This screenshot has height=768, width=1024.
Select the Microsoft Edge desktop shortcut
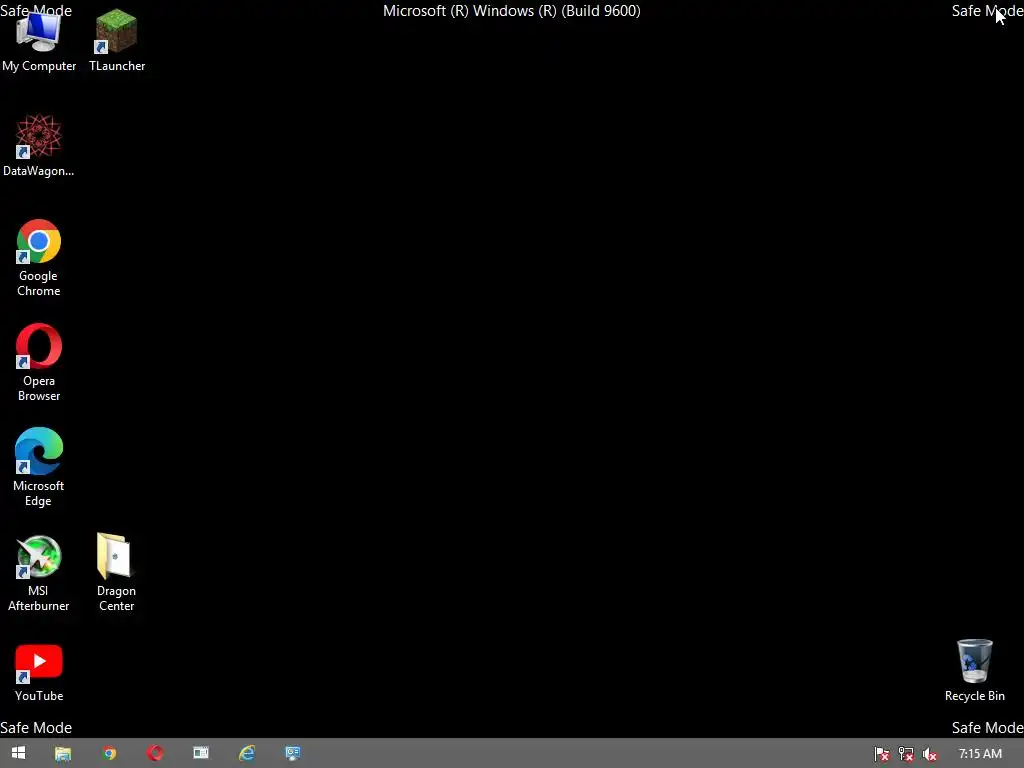39,468
